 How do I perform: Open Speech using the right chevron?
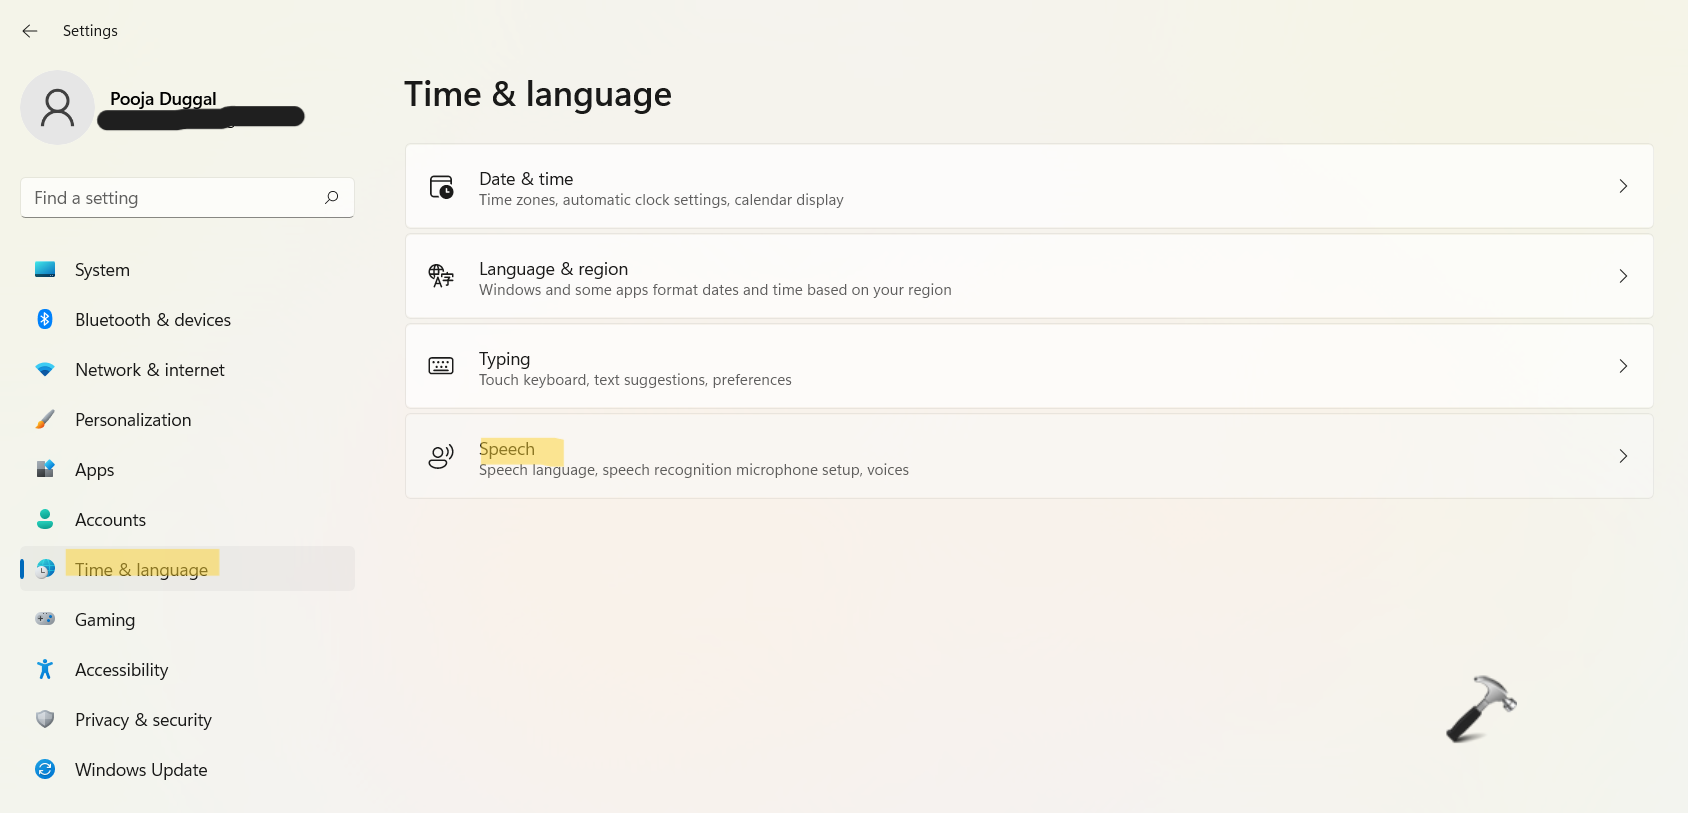point(1622,456)
